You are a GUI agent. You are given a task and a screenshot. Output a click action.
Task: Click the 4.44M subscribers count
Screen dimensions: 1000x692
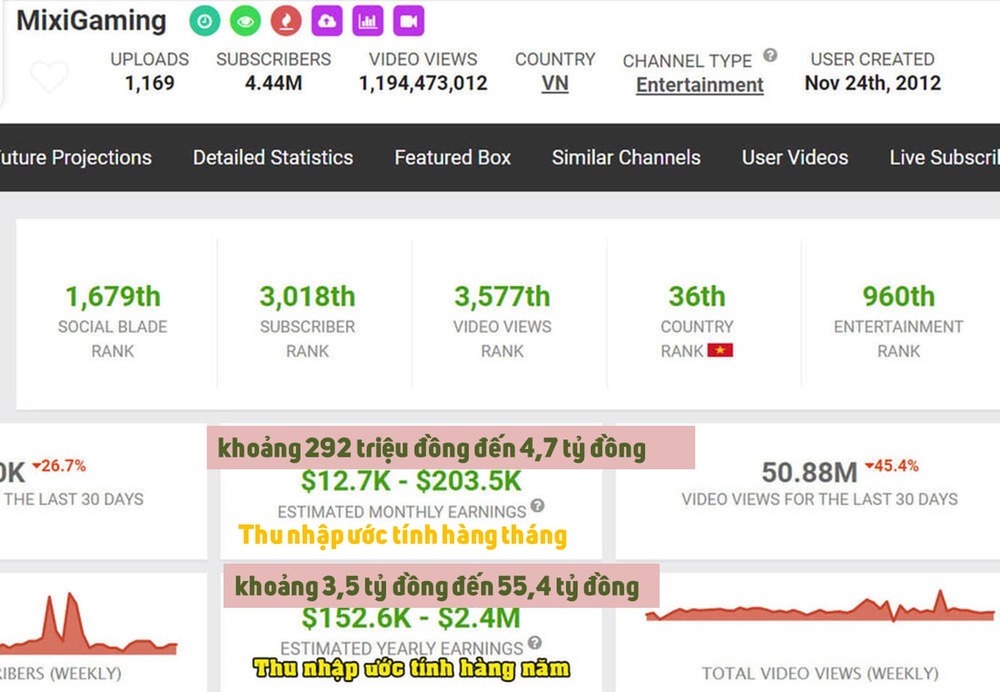pos(274,83)
